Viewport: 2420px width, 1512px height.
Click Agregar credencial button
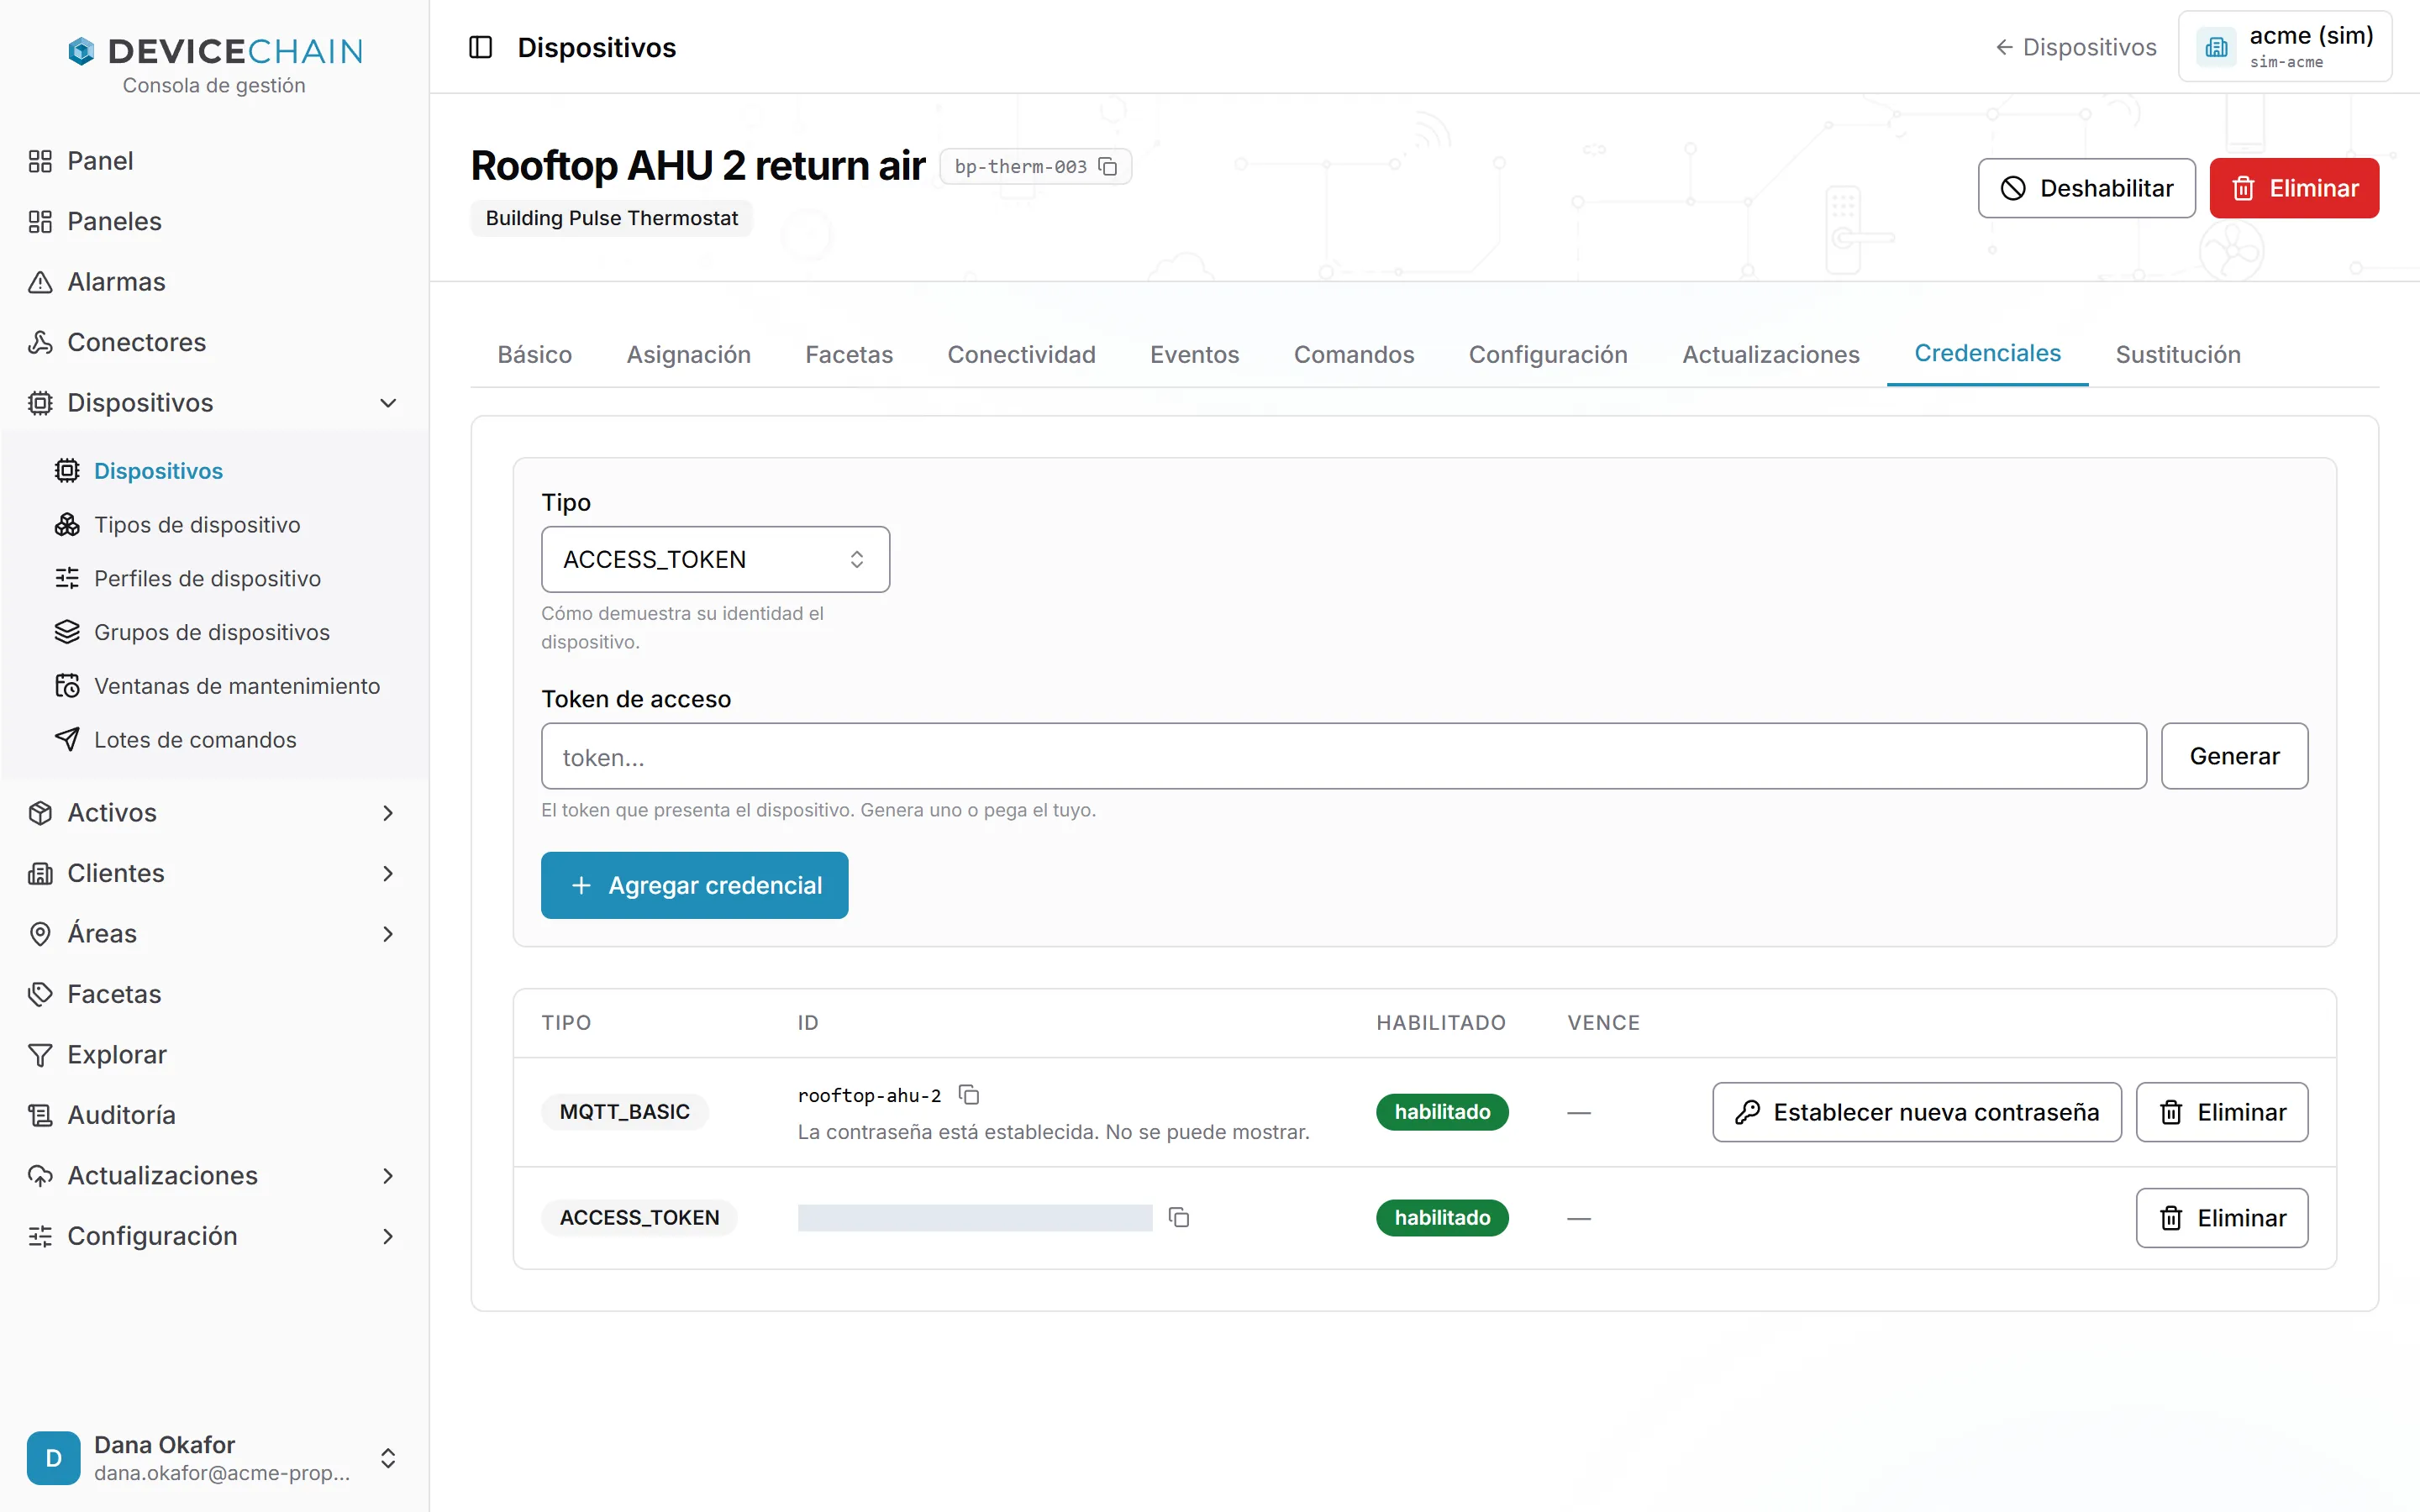(694, 885)
